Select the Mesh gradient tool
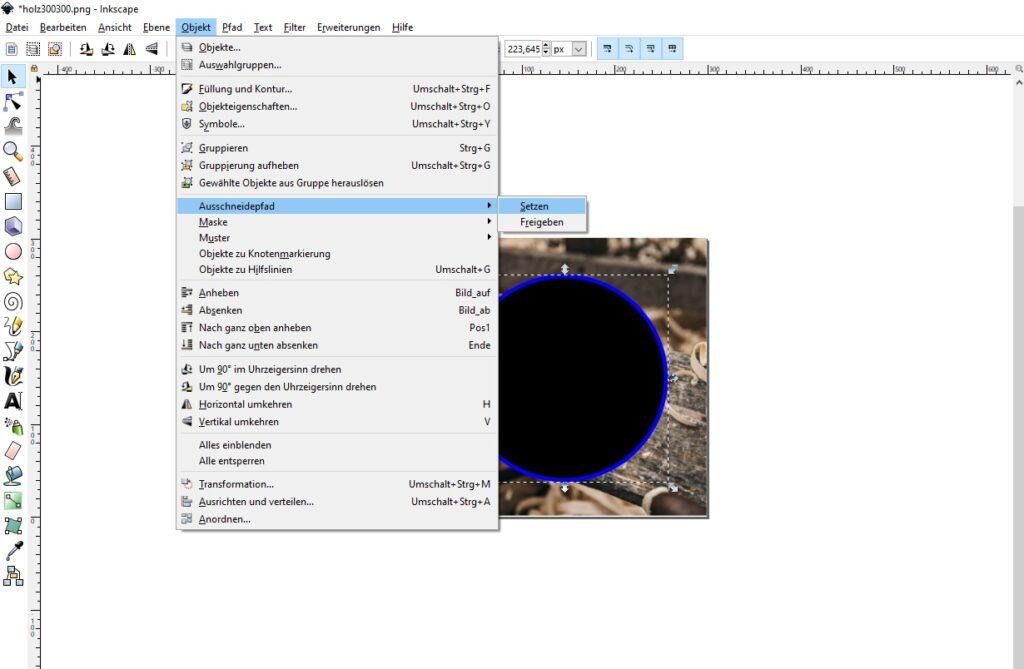 tap(12, 525)
